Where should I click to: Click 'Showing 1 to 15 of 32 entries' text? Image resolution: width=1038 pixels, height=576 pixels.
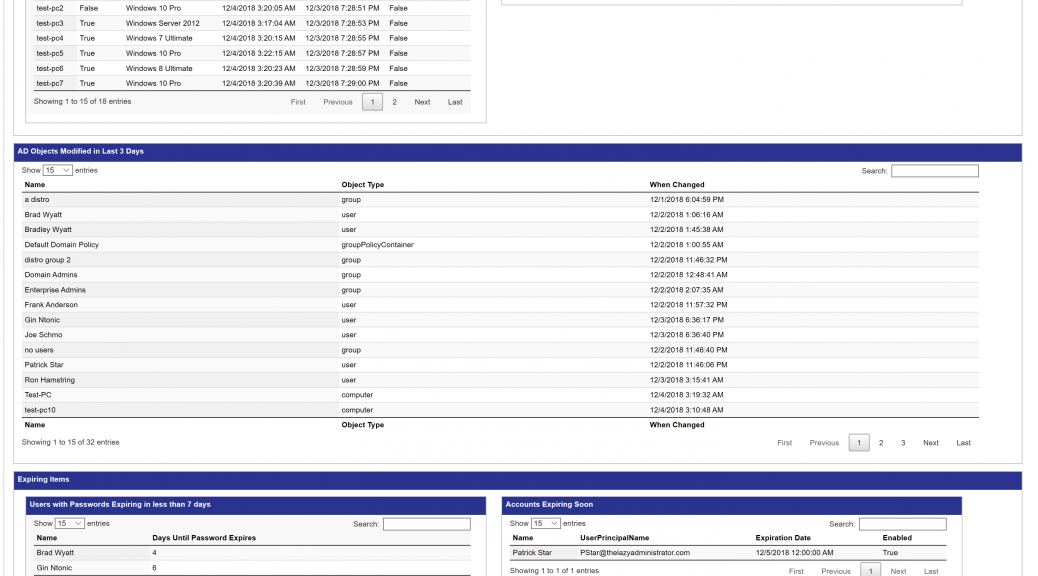tap(70, 442)
